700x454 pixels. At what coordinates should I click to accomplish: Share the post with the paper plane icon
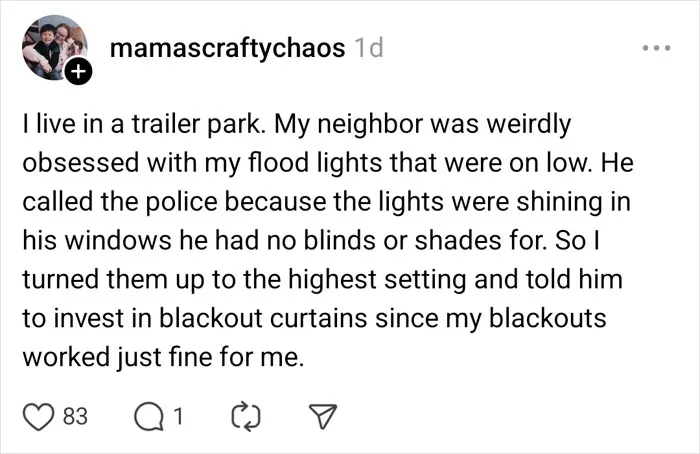click(x=323, y=417)
